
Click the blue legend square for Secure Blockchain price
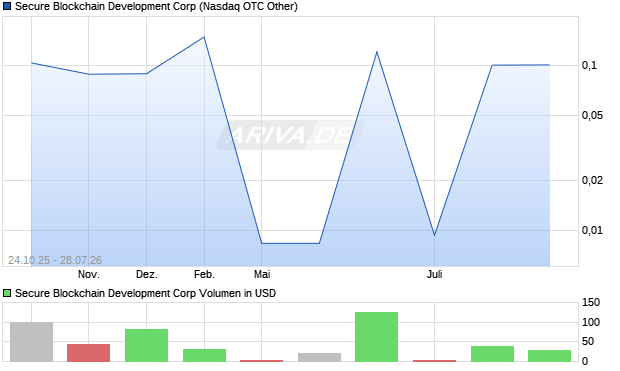tap(7, 7)
